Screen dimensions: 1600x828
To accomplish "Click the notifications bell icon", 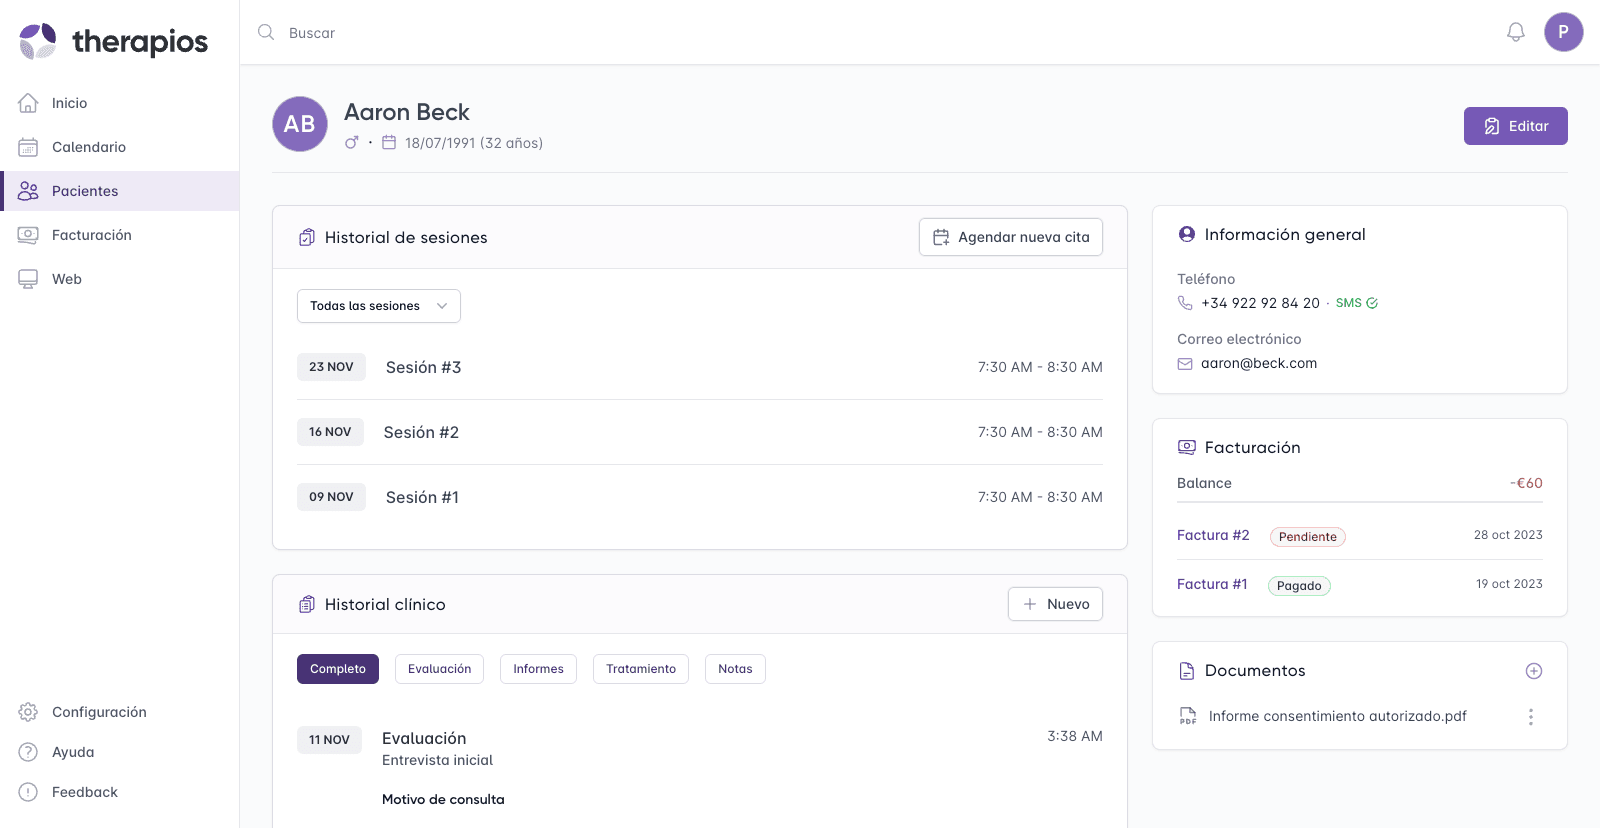I will point(1515,32).
